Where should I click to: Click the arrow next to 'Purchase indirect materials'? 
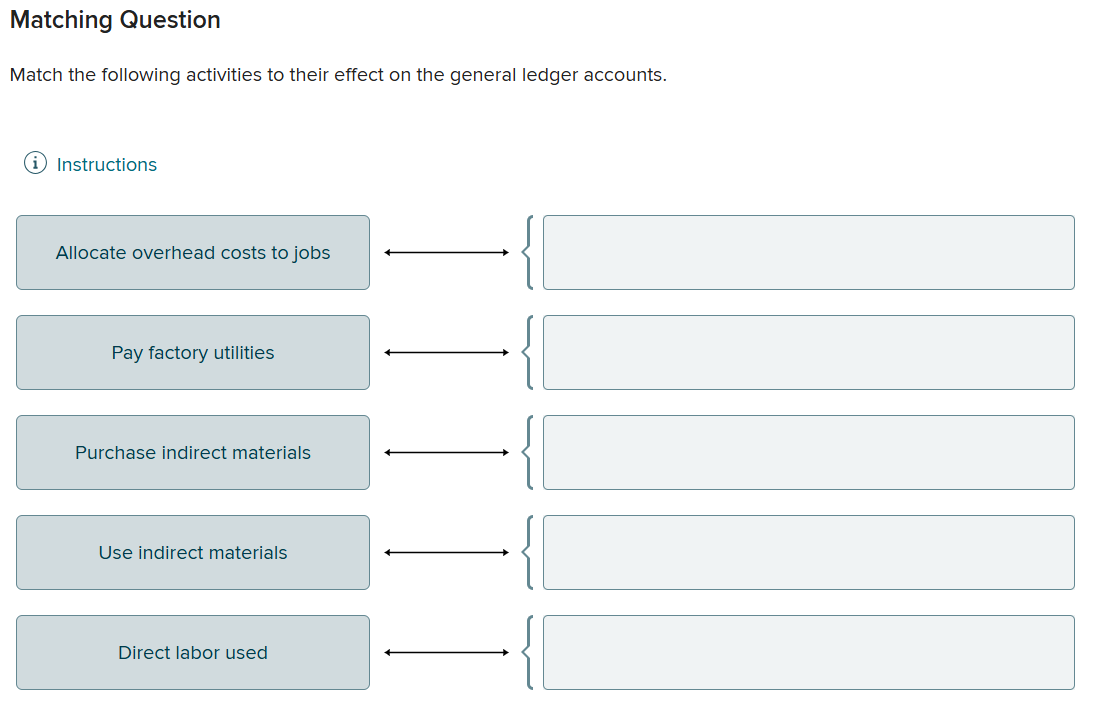click(447, 452)
